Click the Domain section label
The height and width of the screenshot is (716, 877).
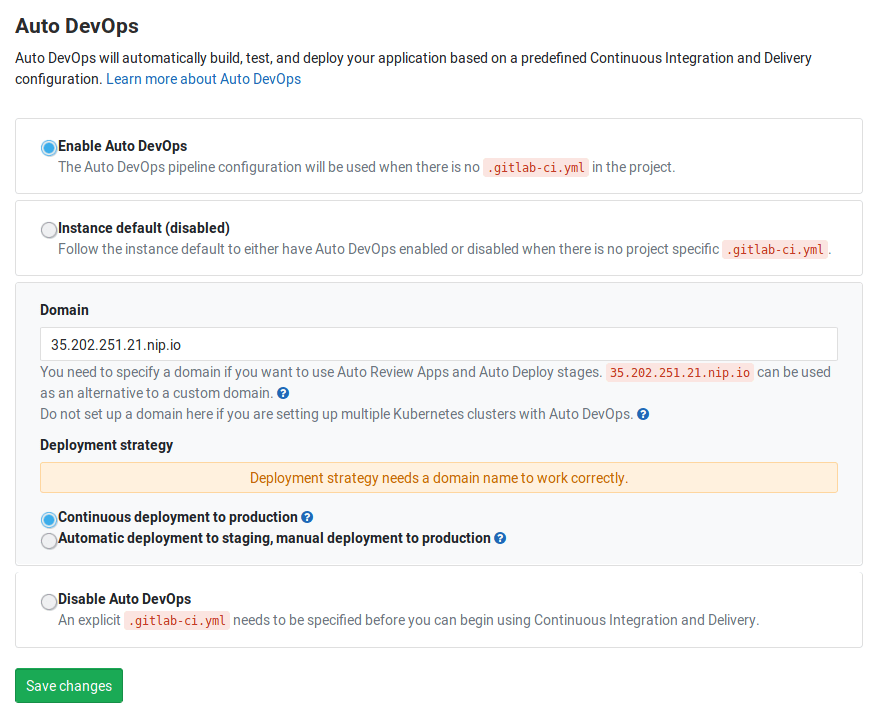pyautogui.click(x=64, y=310)
